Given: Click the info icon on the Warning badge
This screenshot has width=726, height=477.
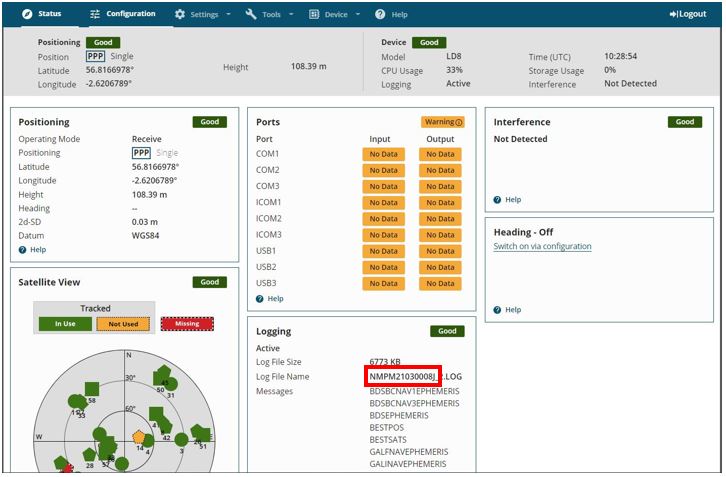Looking at the screenshot, I should click(x=458, y=122).
